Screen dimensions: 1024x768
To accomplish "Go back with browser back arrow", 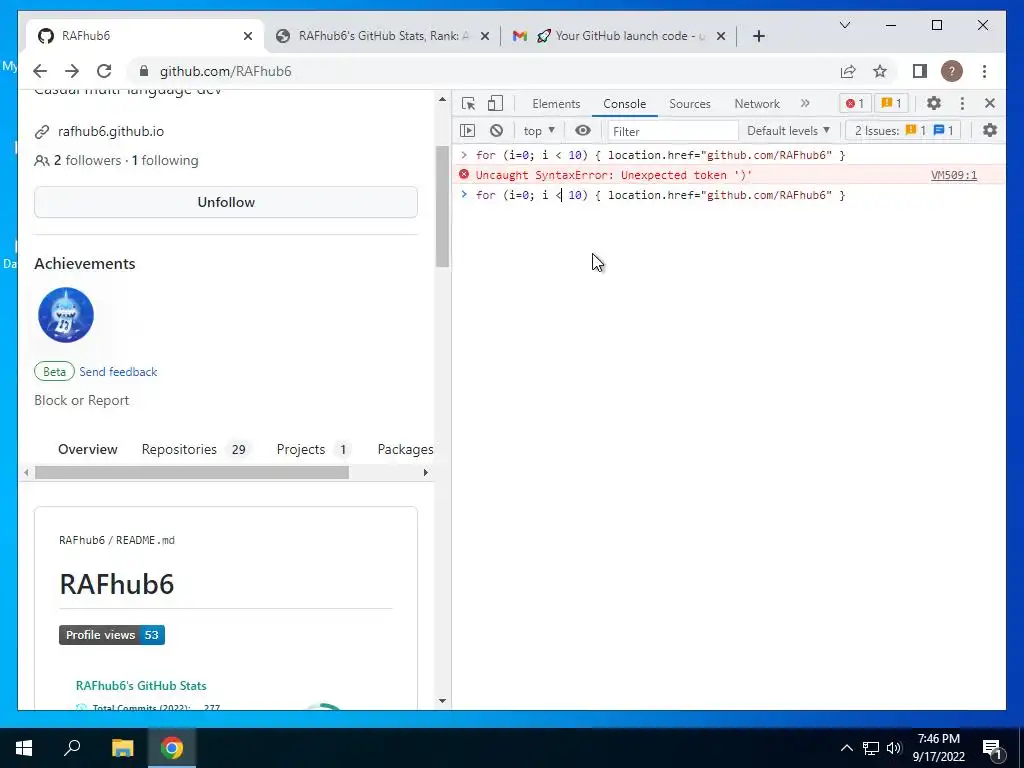I will (40, 71).
